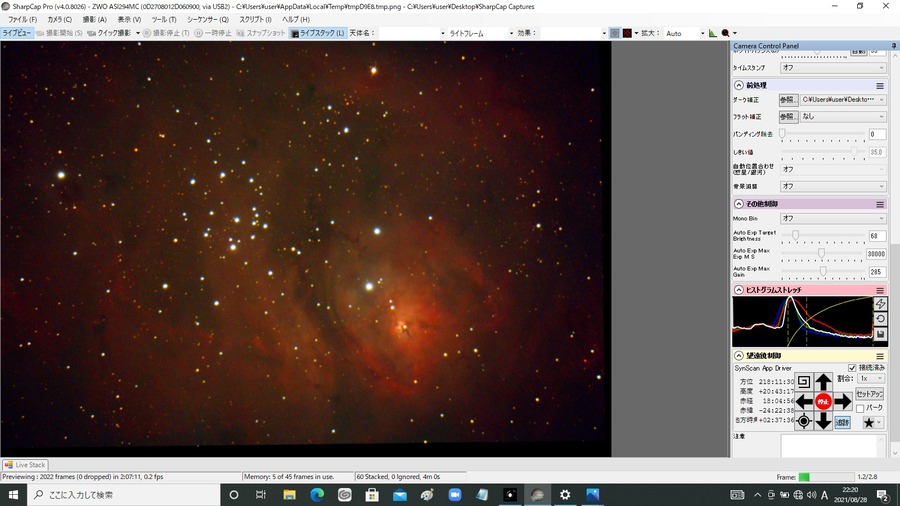Click the right arrow telescope move button

843,402
